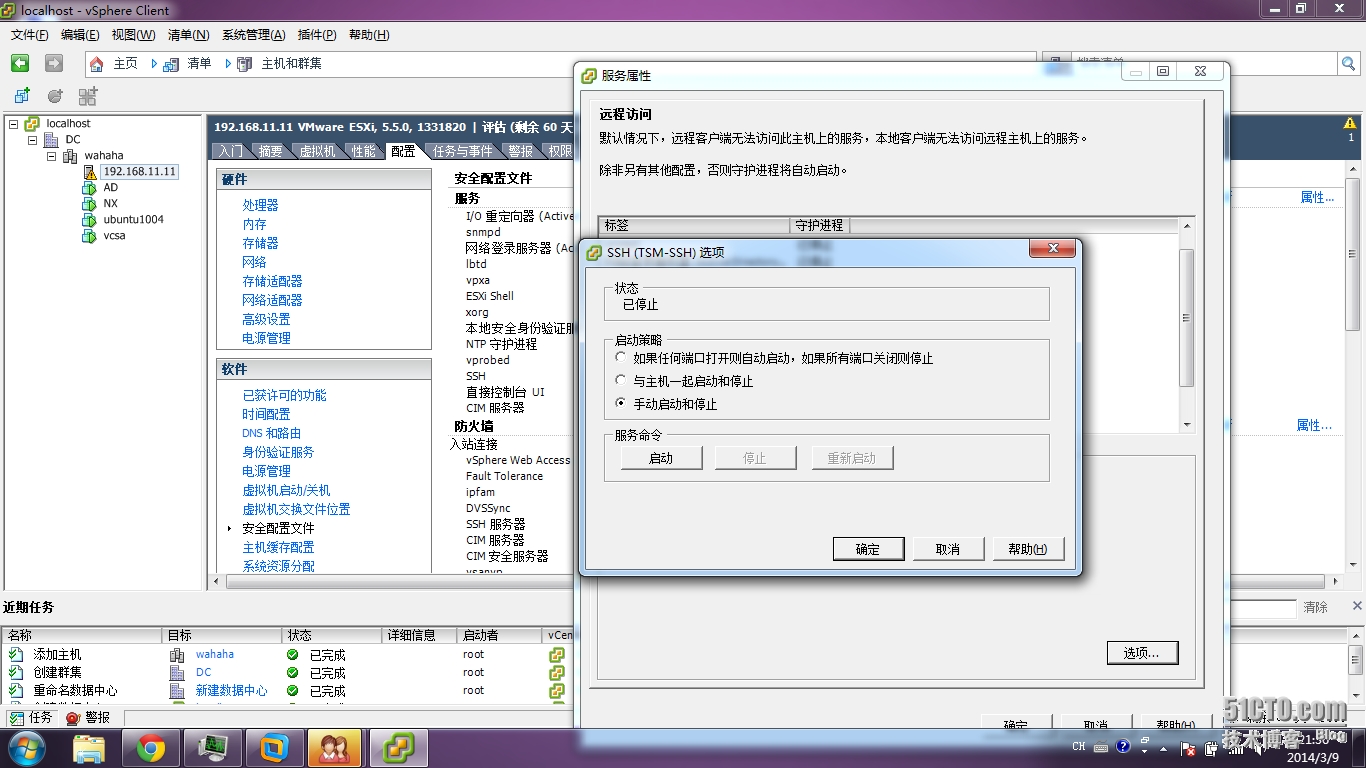The width and height of the screenshot is (1366, 768).
Task: Open the Help (帮助) menu
Action: (369, 35)
